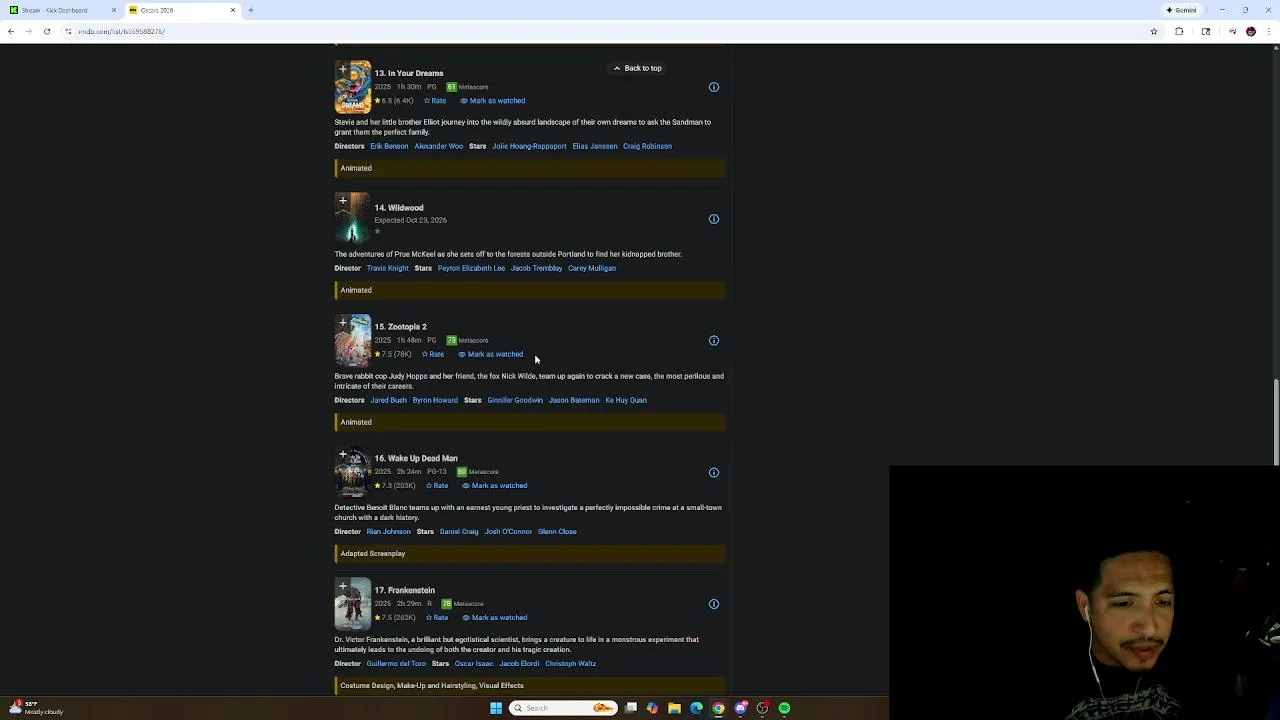Reload the current page
Image resolution: width=1280 pixels, height=720 pixels.
point(47,31)
